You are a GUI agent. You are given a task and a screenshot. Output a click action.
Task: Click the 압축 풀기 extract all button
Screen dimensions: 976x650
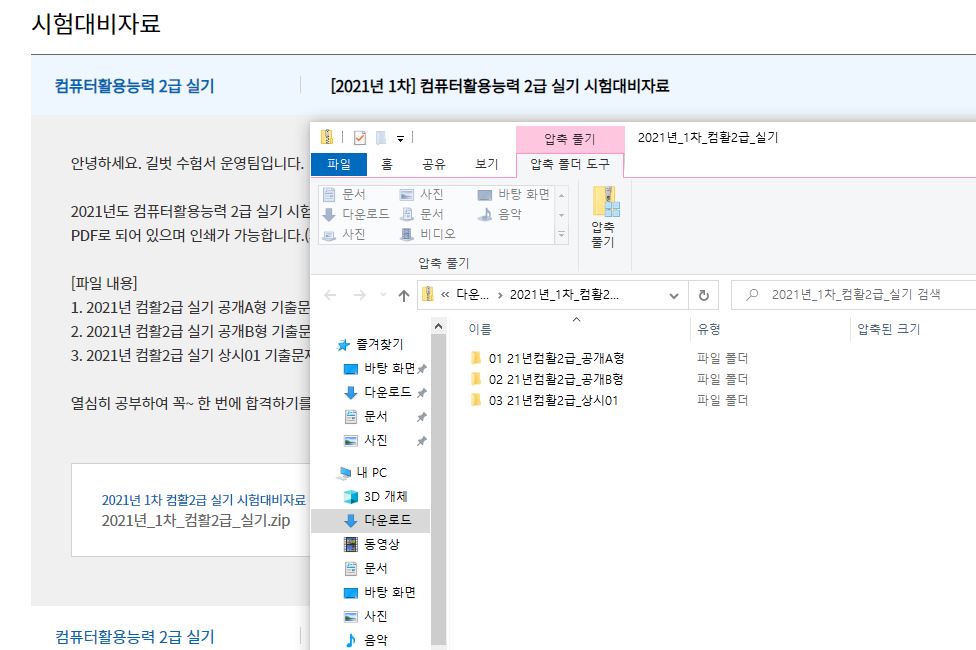[x=603, y=217]
